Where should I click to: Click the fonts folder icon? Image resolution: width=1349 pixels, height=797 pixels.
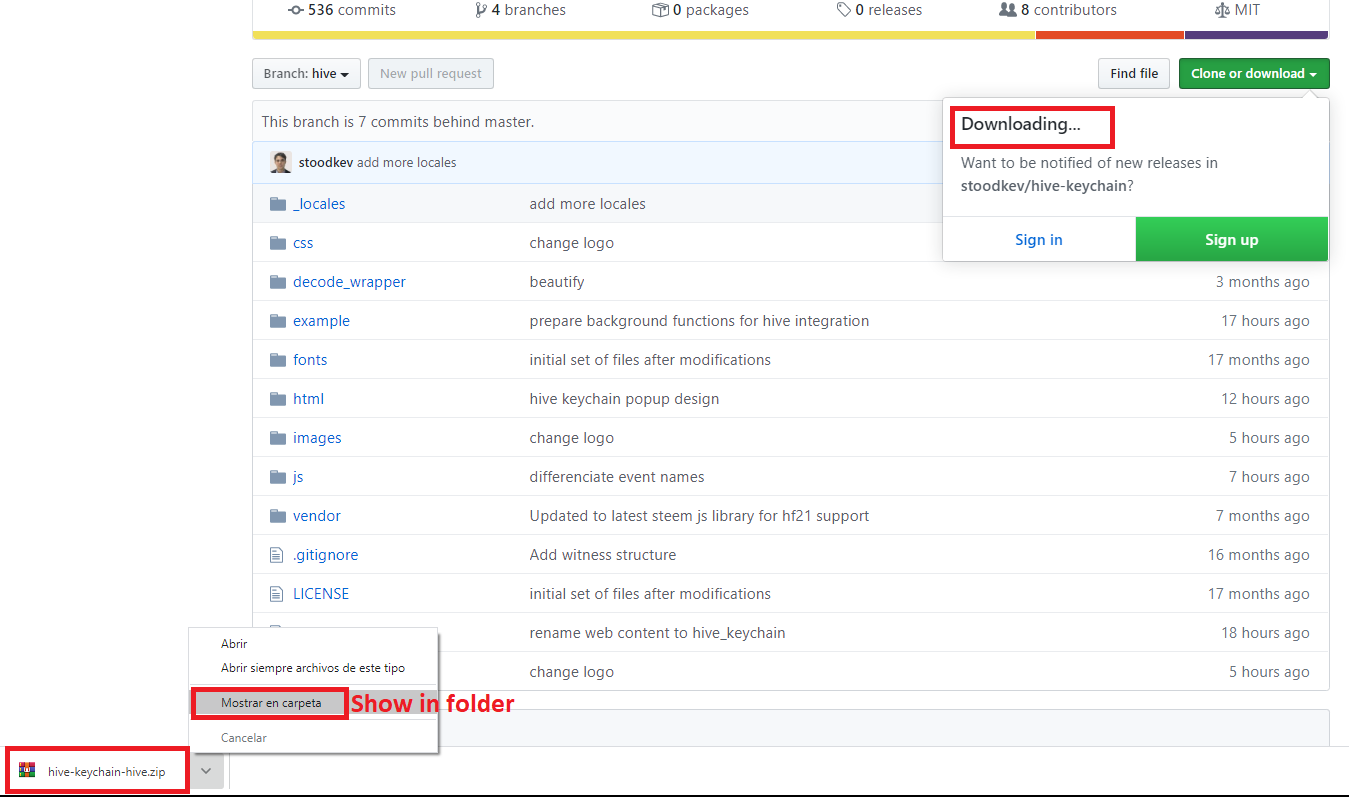tap(278, 360)
